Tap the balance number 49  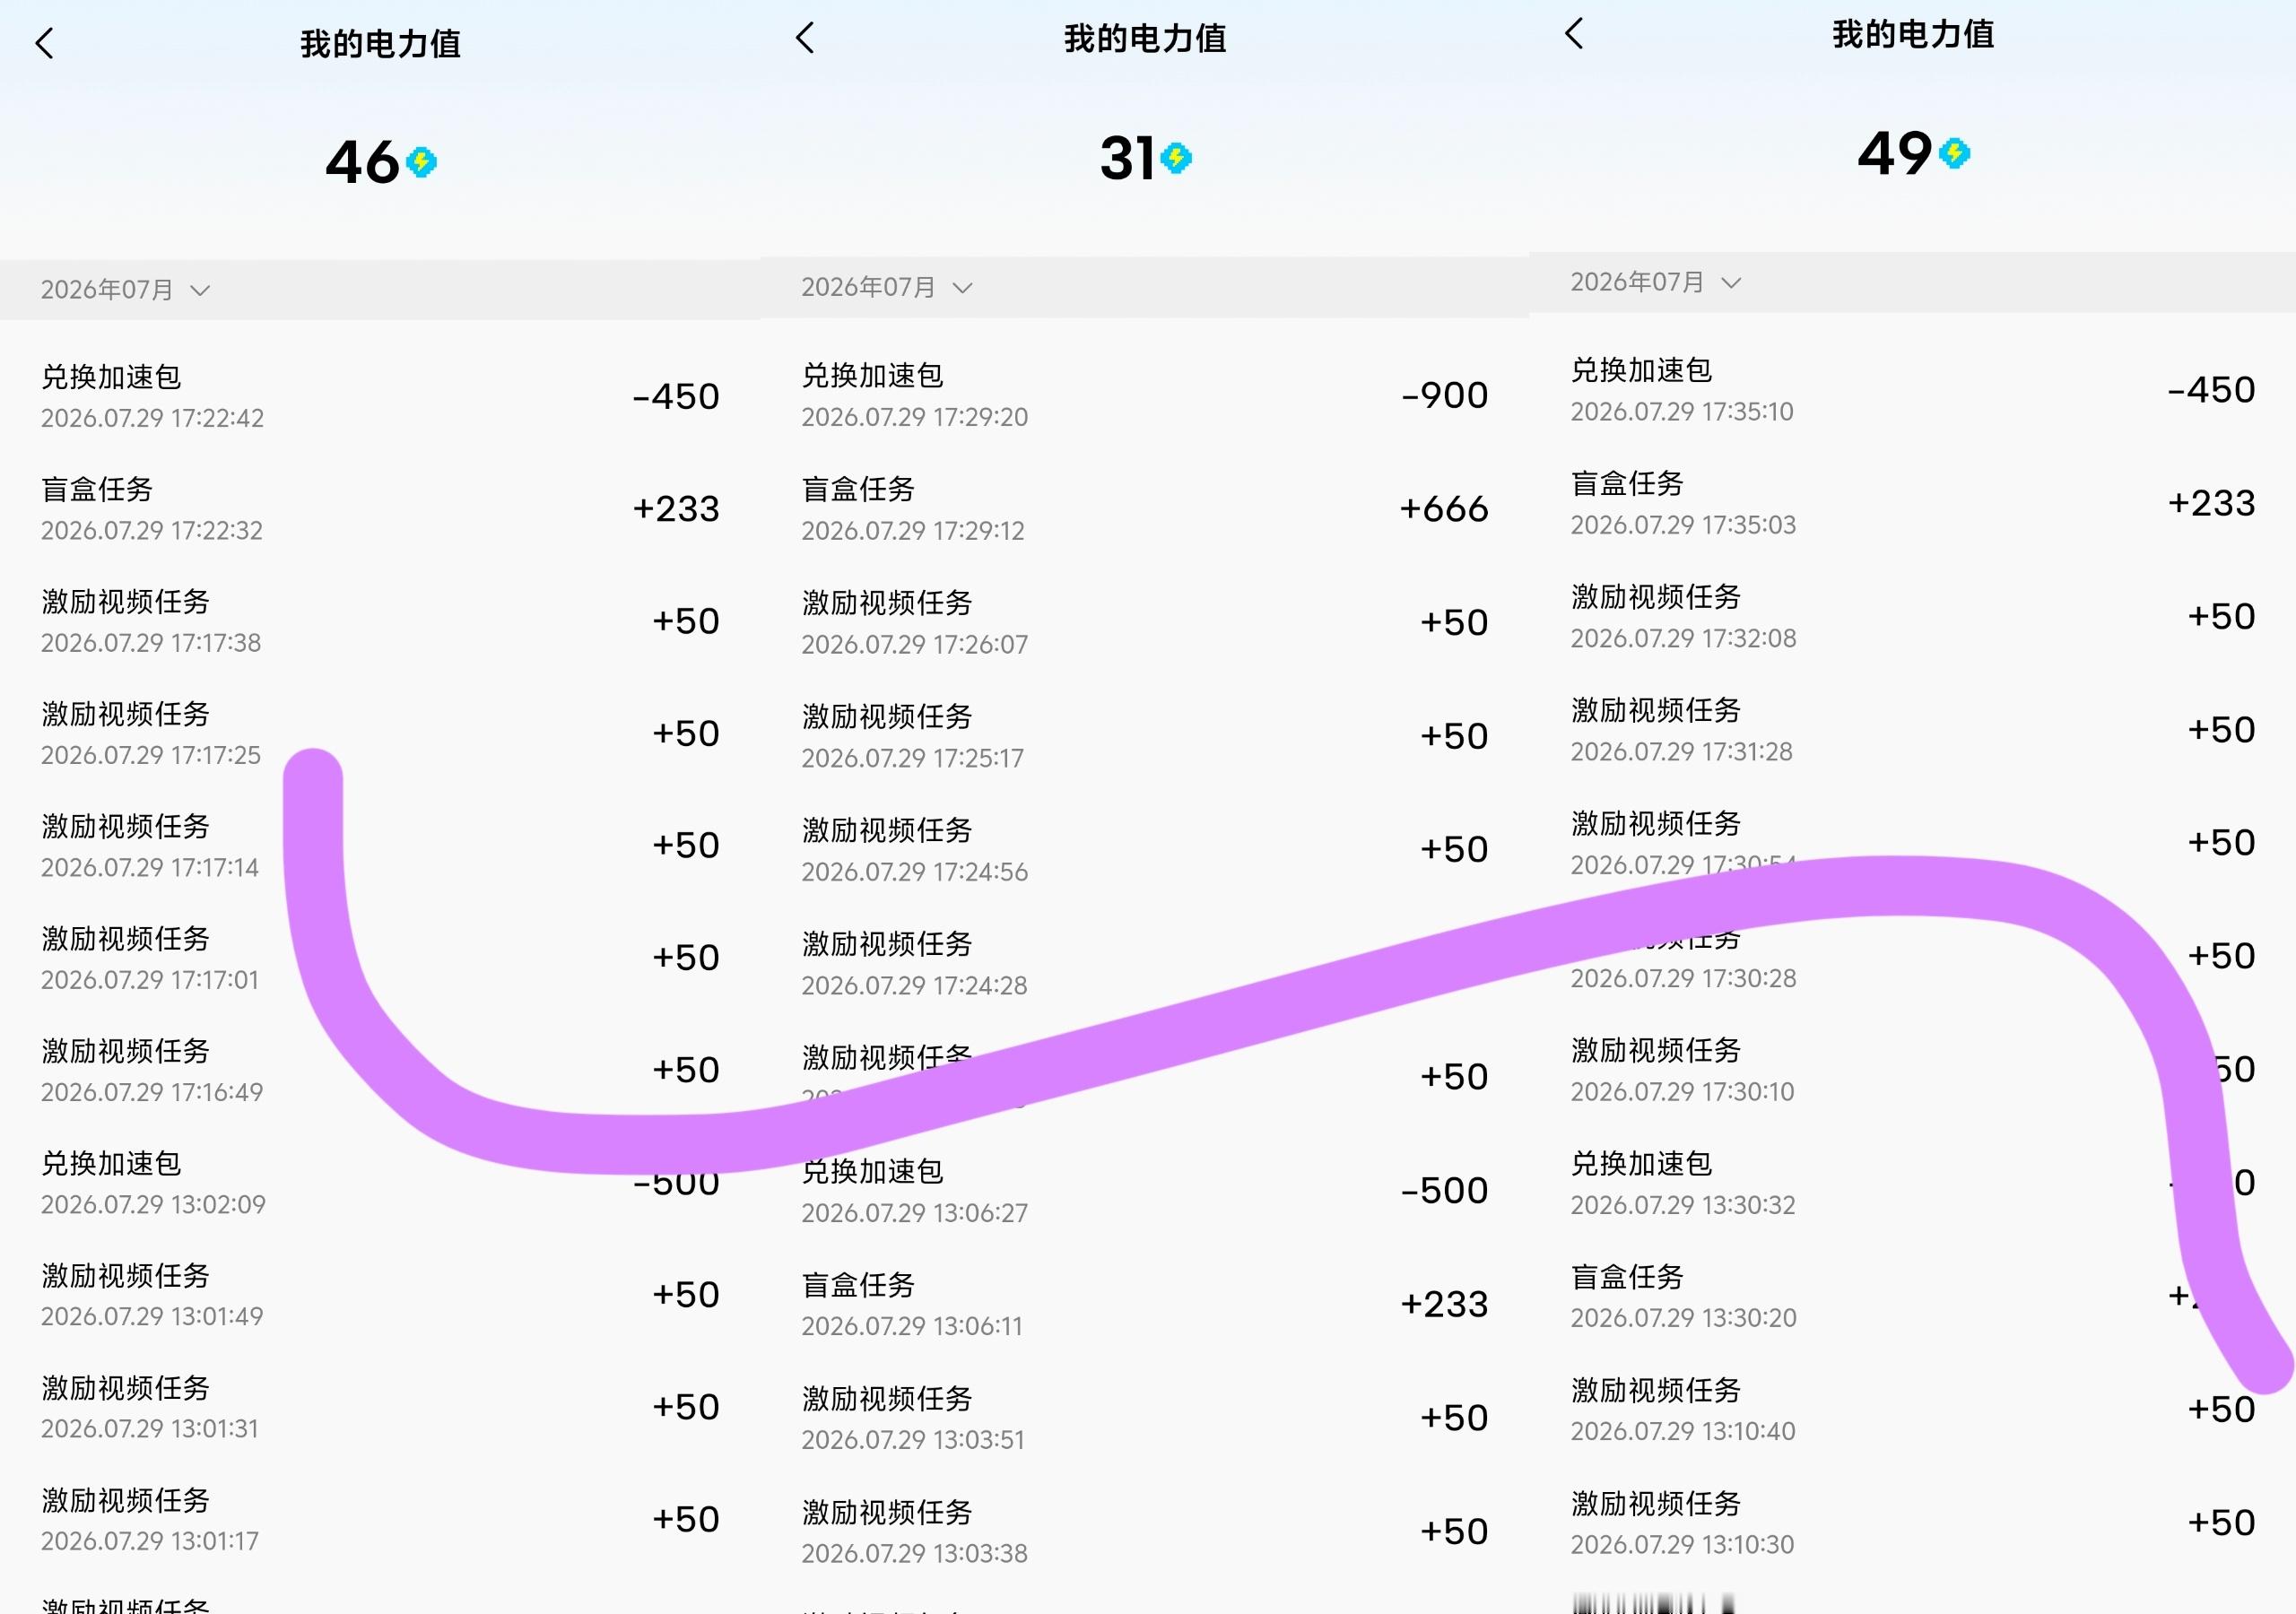pyautogui.click(x=1894, y=153)
